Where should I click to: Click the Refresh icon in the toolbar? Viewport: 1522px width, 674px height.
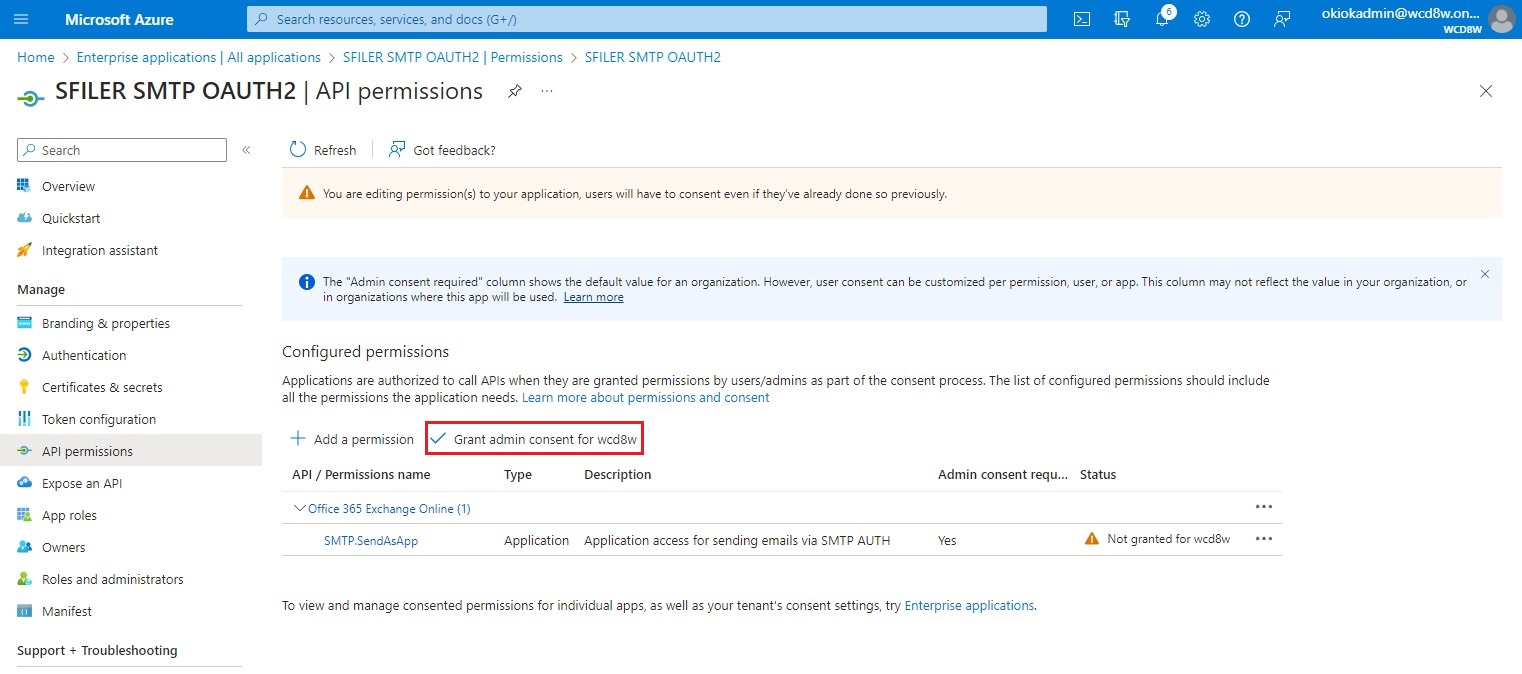pyautogui.click(x=298, y=149)
